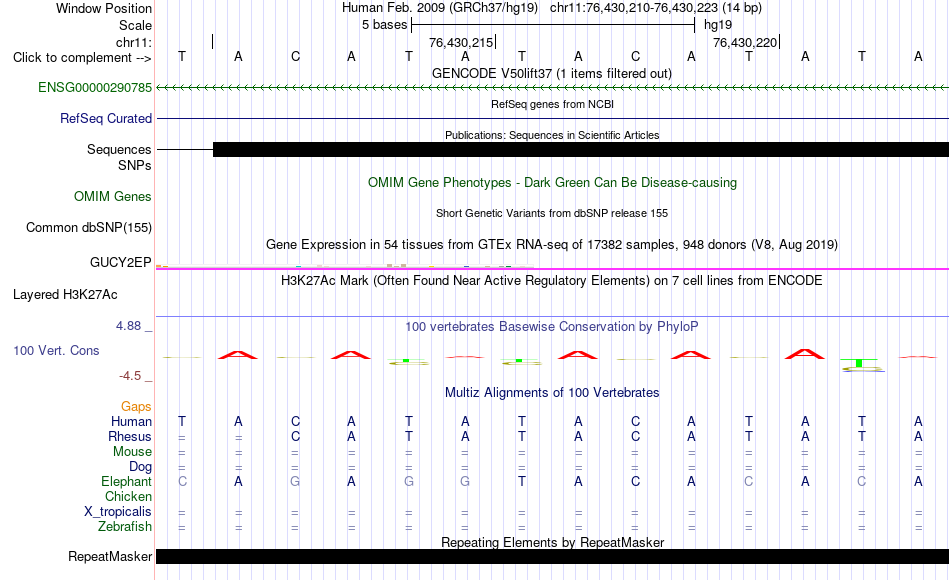Select the Scale row label
This screenshot has height=580, width=950.
click(135, 25)
